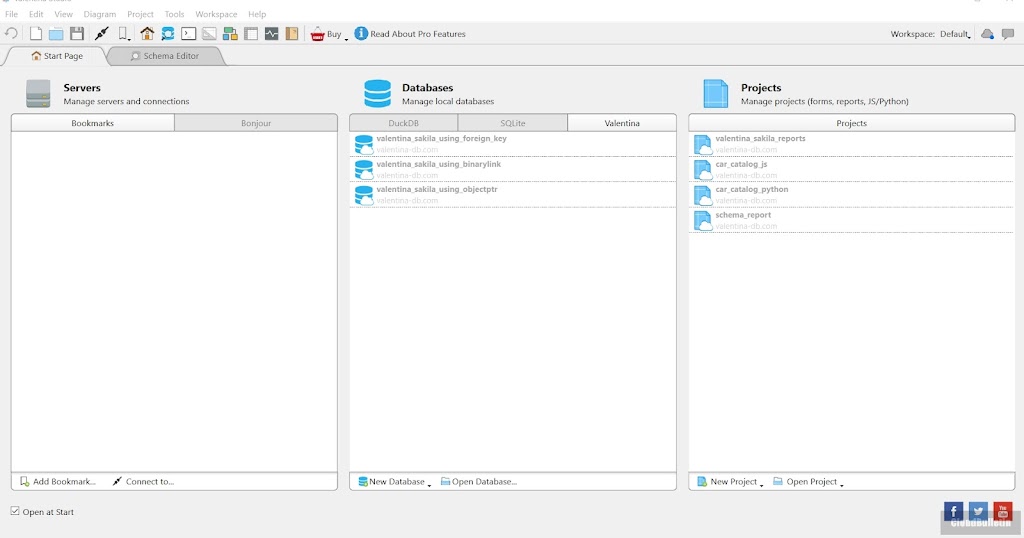Click Open Database button

tap(479, 482)
